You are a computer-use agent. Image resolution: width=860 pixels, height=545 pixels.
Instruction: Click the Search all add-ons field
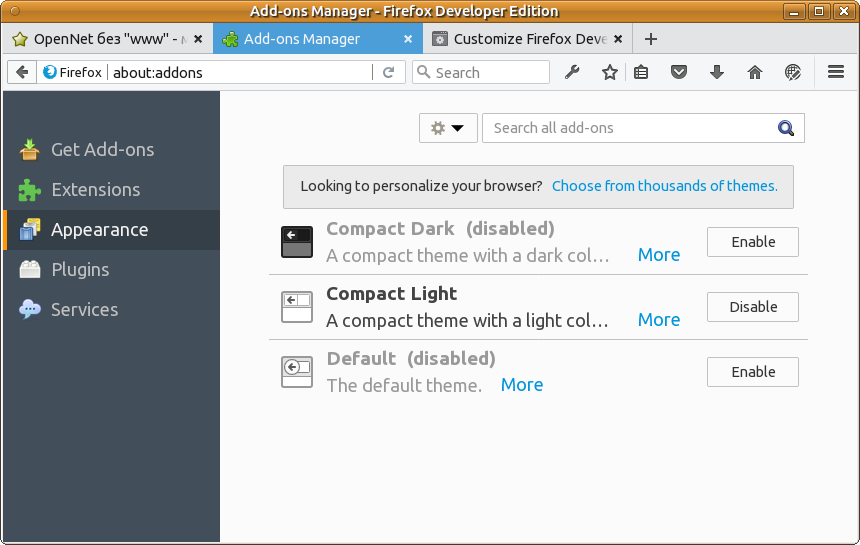point(630,128)
